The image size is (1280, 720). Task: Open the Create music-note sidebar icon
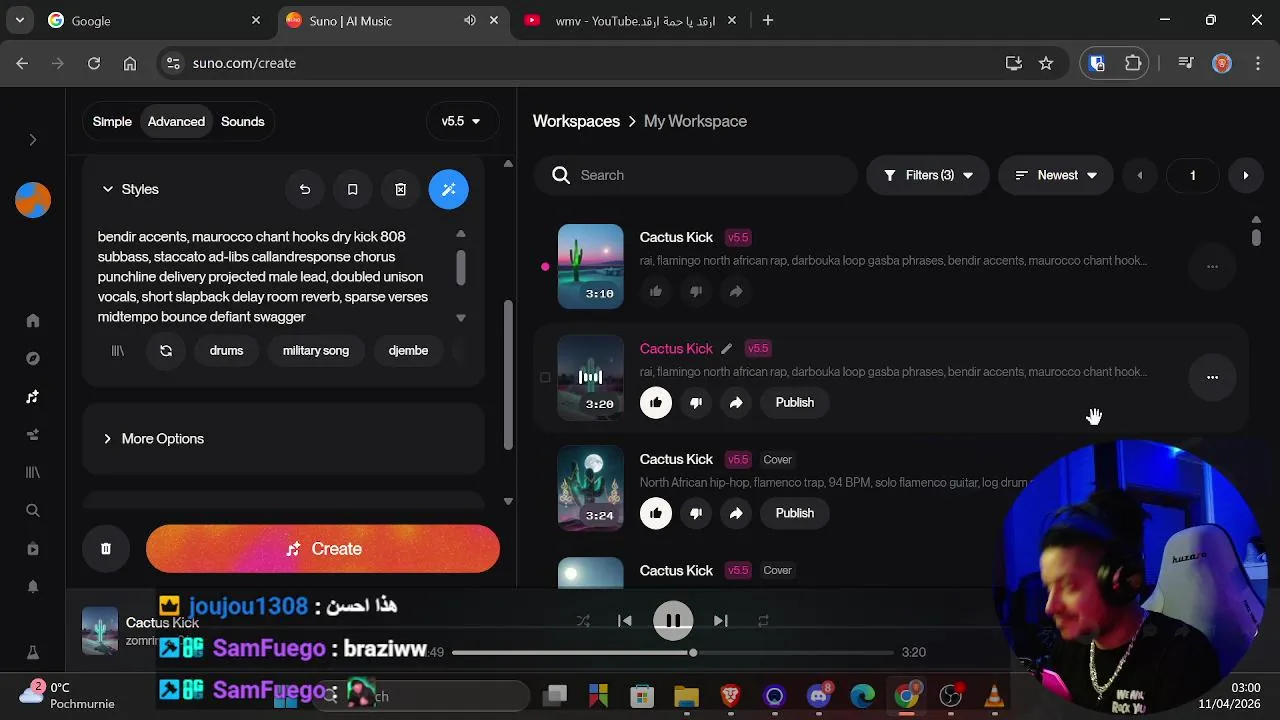click(x=32, y=397)
